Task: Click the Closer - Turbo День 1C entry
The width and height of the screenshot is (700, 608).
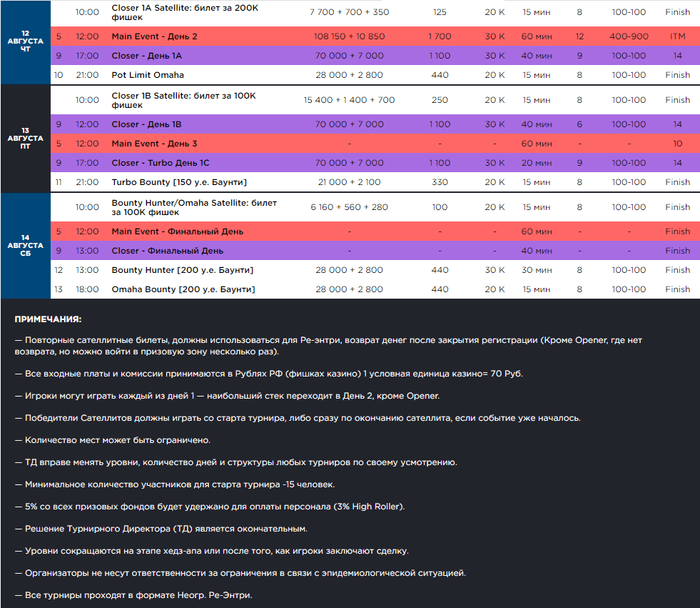Action: [x=166, y=162]
